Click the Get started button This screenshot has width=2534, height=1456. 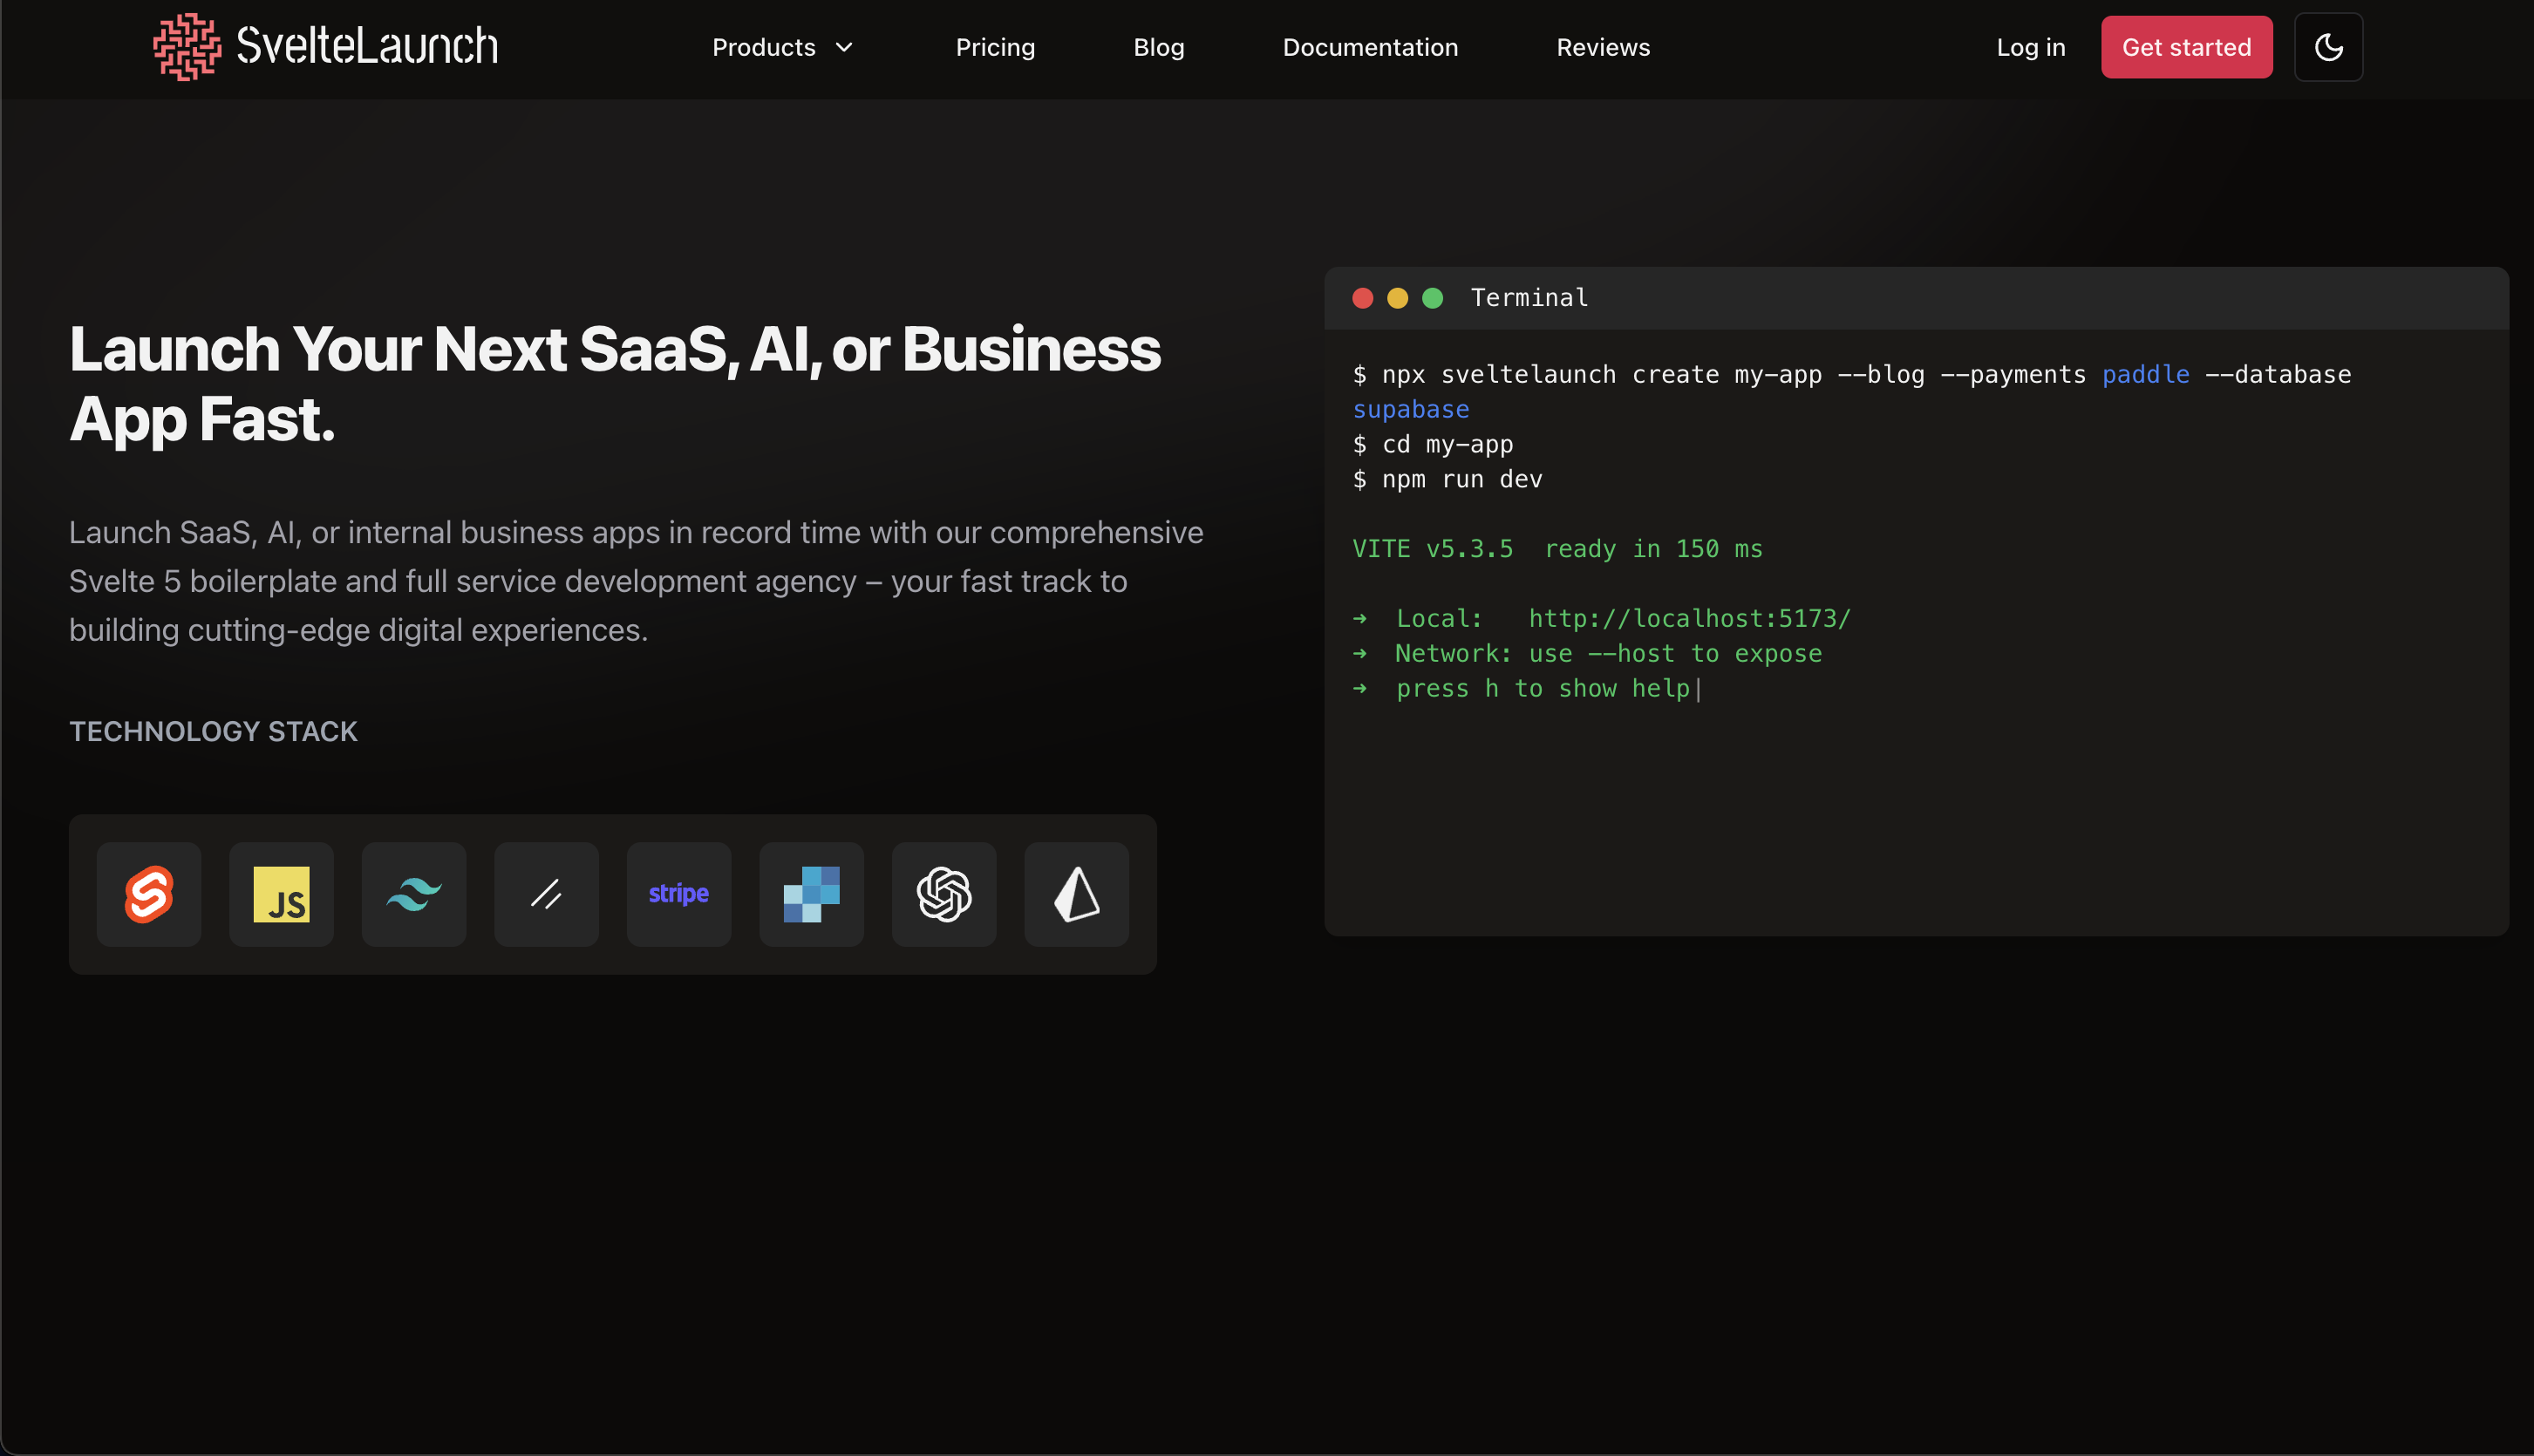tap(2186, 47)
